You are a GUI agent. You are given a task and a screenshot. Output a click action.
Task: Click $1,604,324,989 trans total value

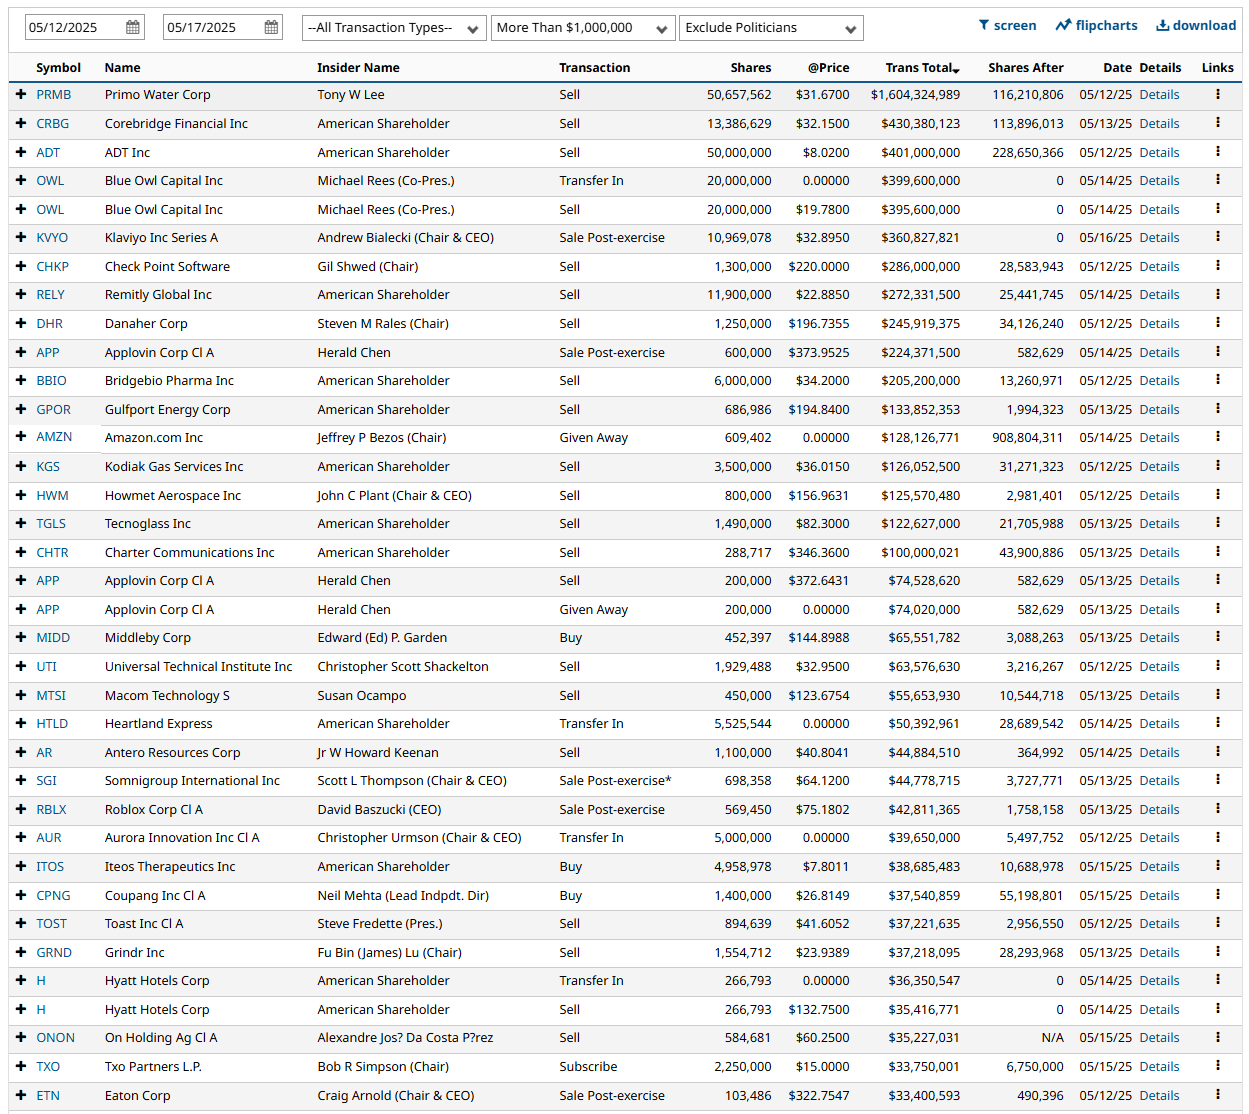pos(915,95)
